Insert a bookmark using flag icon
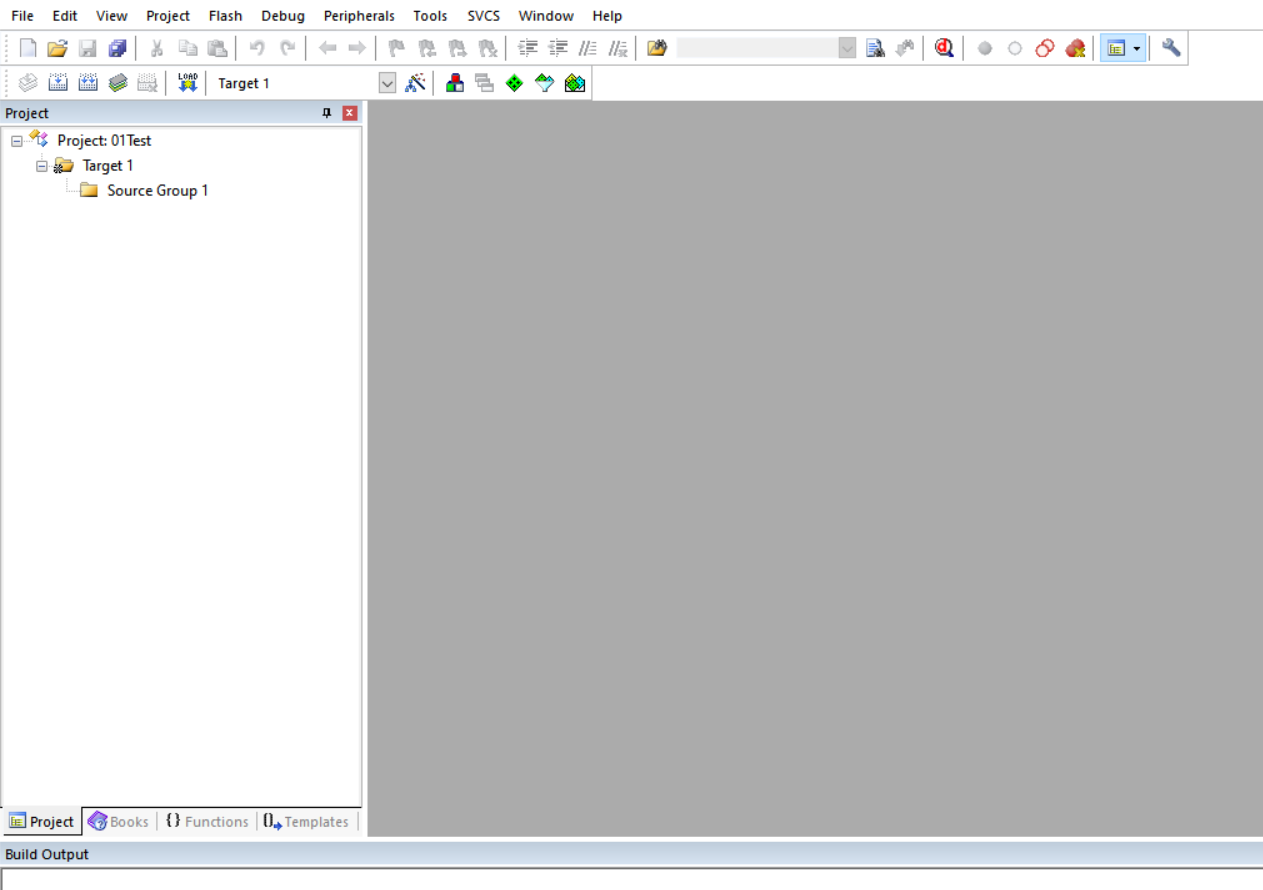Screen dimensions: 1263x890 (397, 48)
